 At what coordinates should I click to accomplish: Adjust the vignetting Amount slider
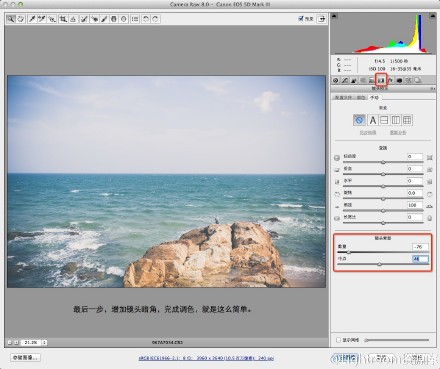pyautogui.click(x=349, y=252)
